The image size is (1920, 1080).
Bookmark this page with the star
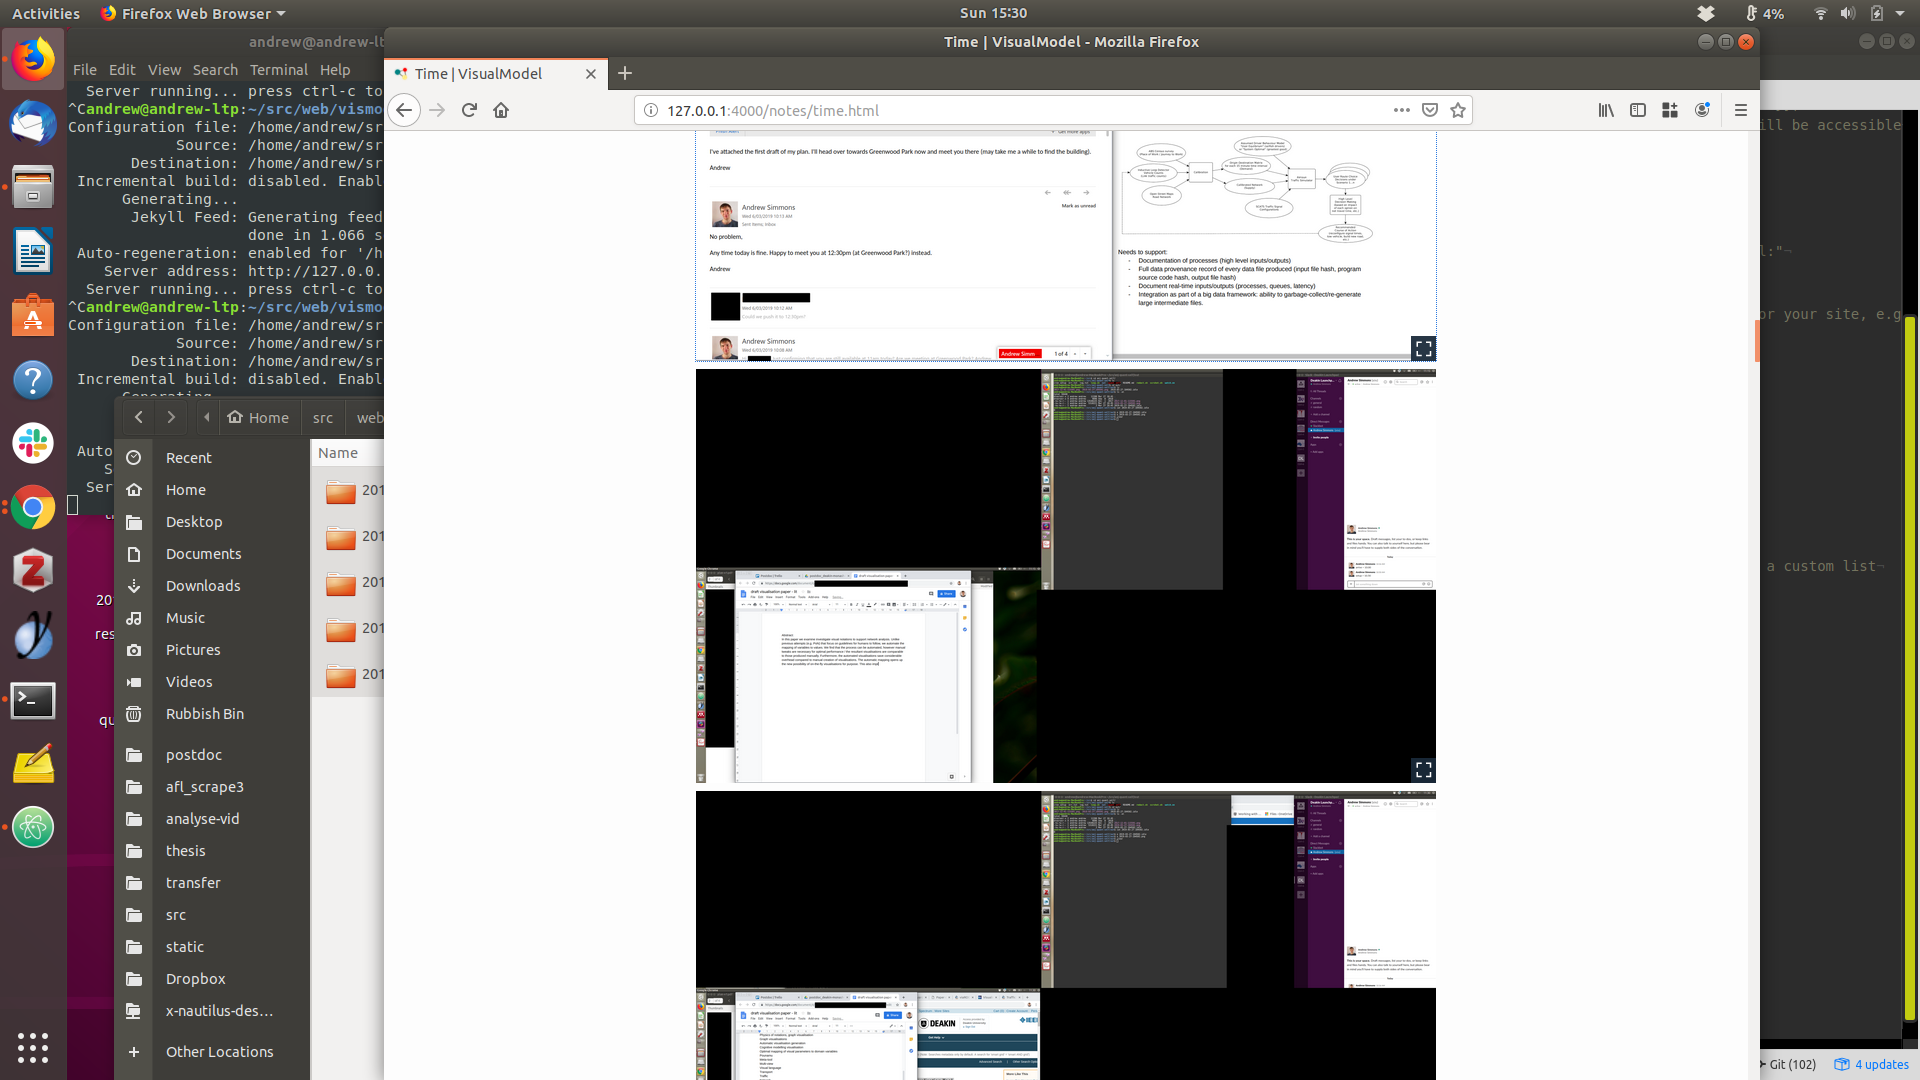pyautogui.click(x=1458, y=110)
